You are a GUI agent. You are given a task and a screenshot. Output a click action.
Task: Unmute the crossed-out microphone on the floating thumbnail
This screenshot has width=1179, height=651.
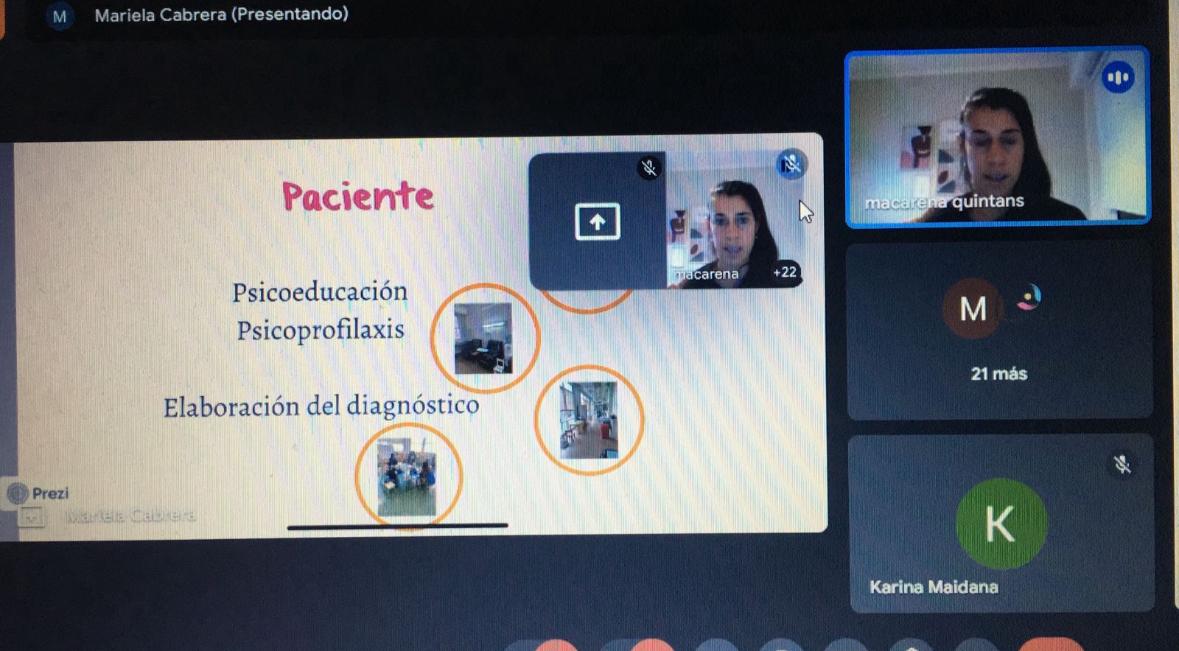pos(651,168)
